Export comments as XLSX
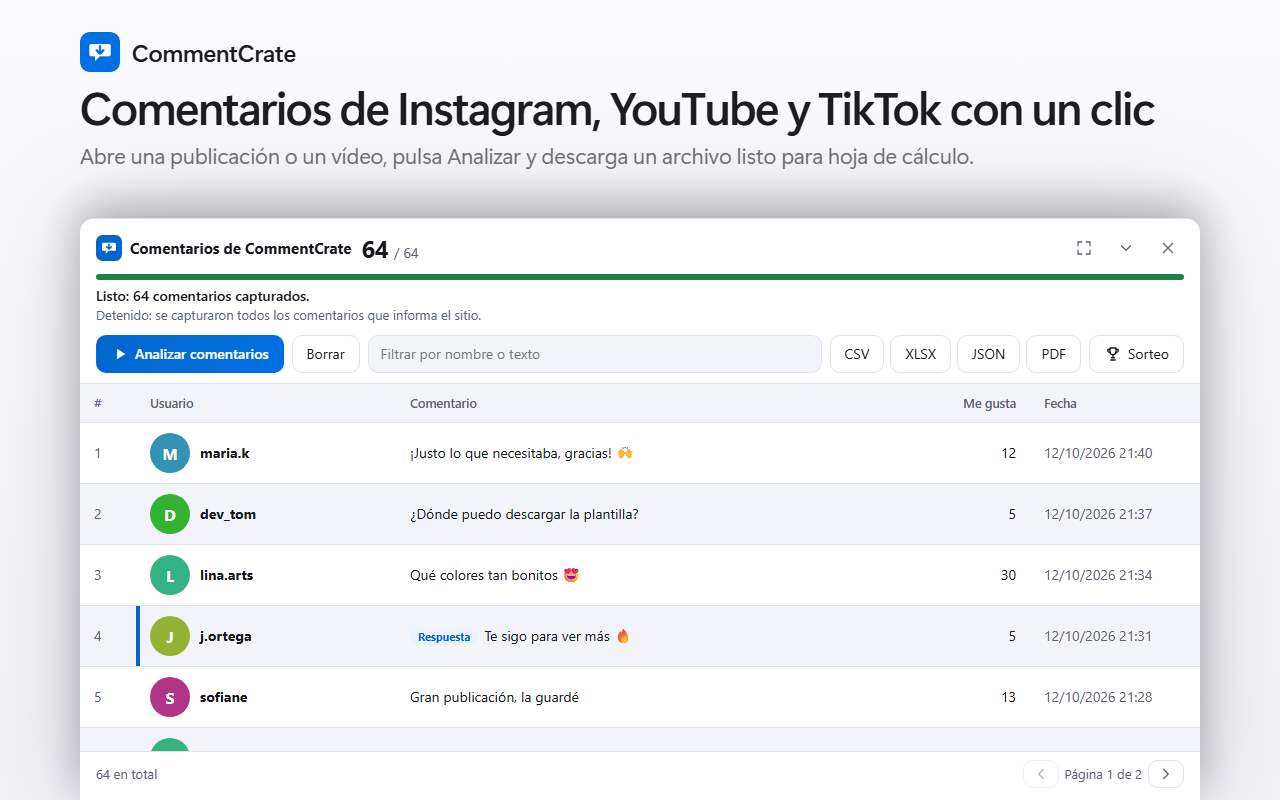The width and height of the screenshot is (1280, 800). (921, 354)
